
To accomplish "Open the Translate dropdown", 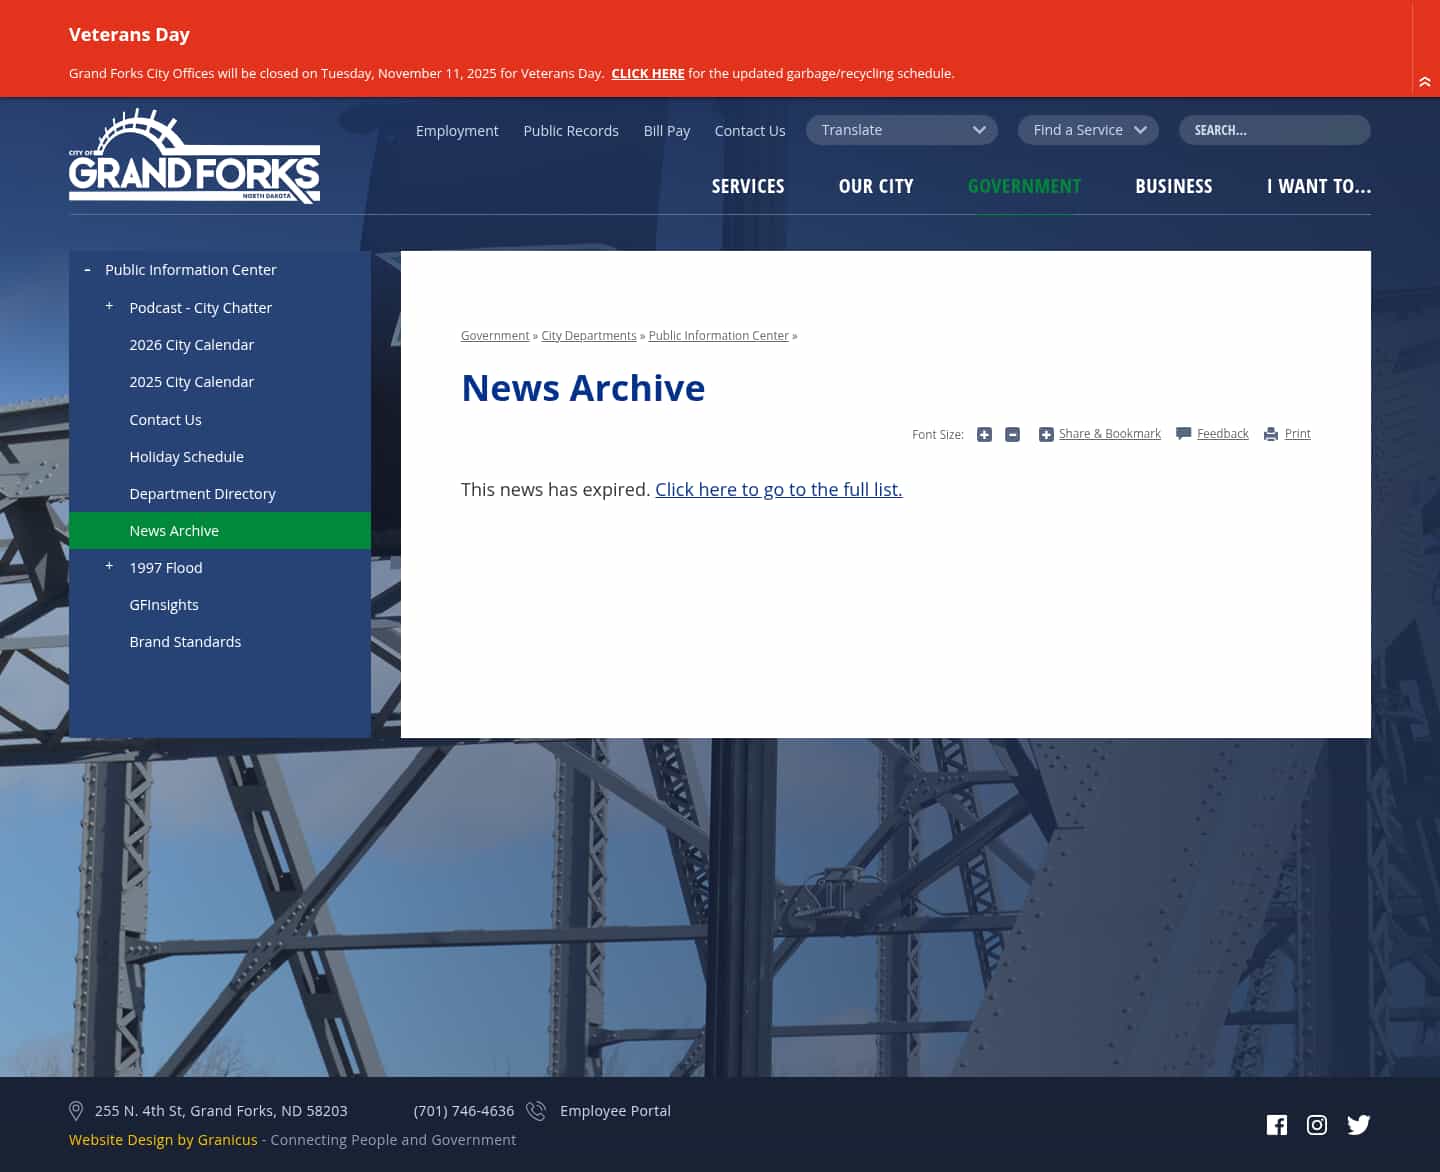I will (901, 130).
